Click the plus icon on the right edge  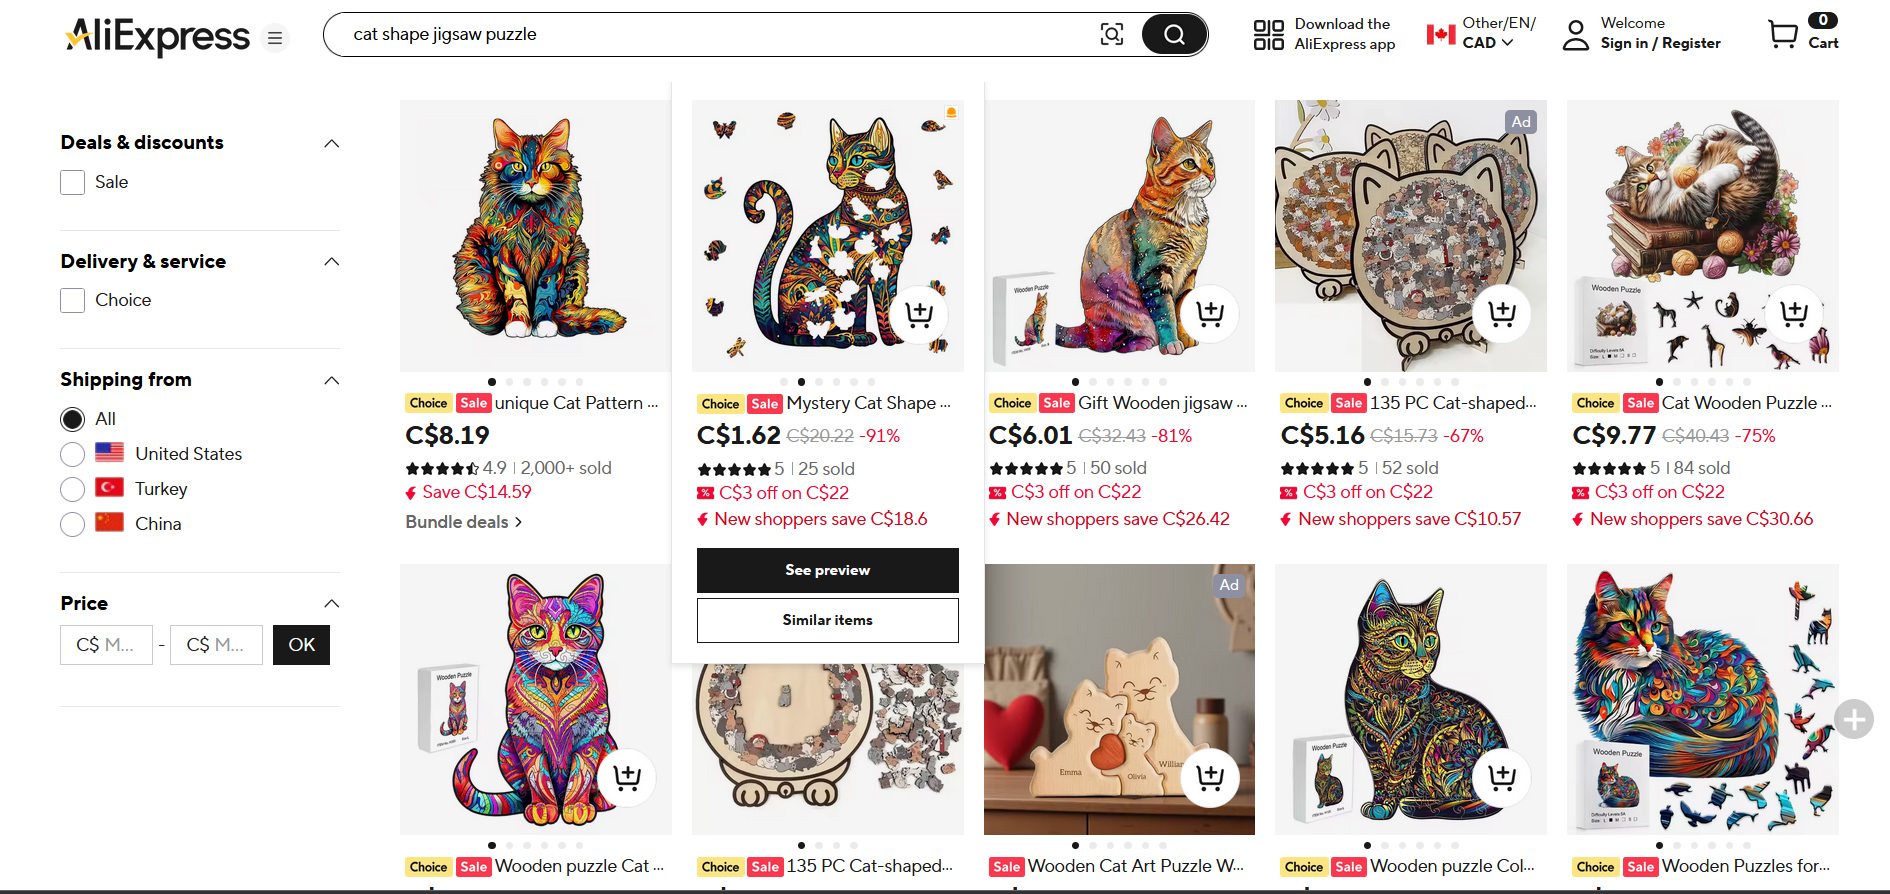click(1855, 719)
